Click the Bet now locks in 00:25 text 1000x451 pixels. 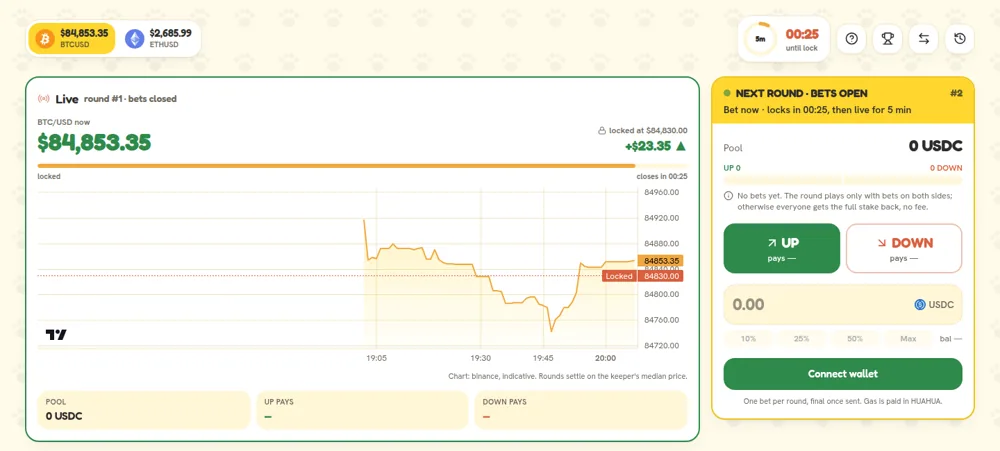[x=818, y=110]
